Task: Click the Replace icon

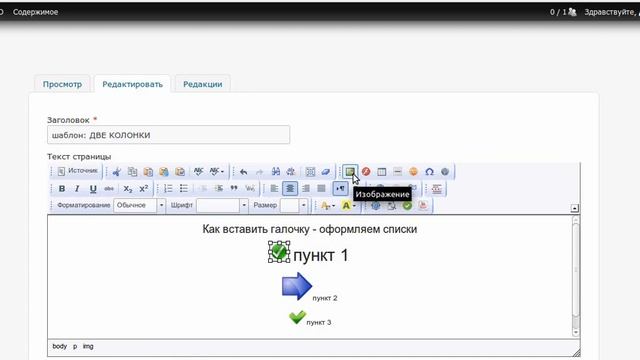Action: [291, 172]
